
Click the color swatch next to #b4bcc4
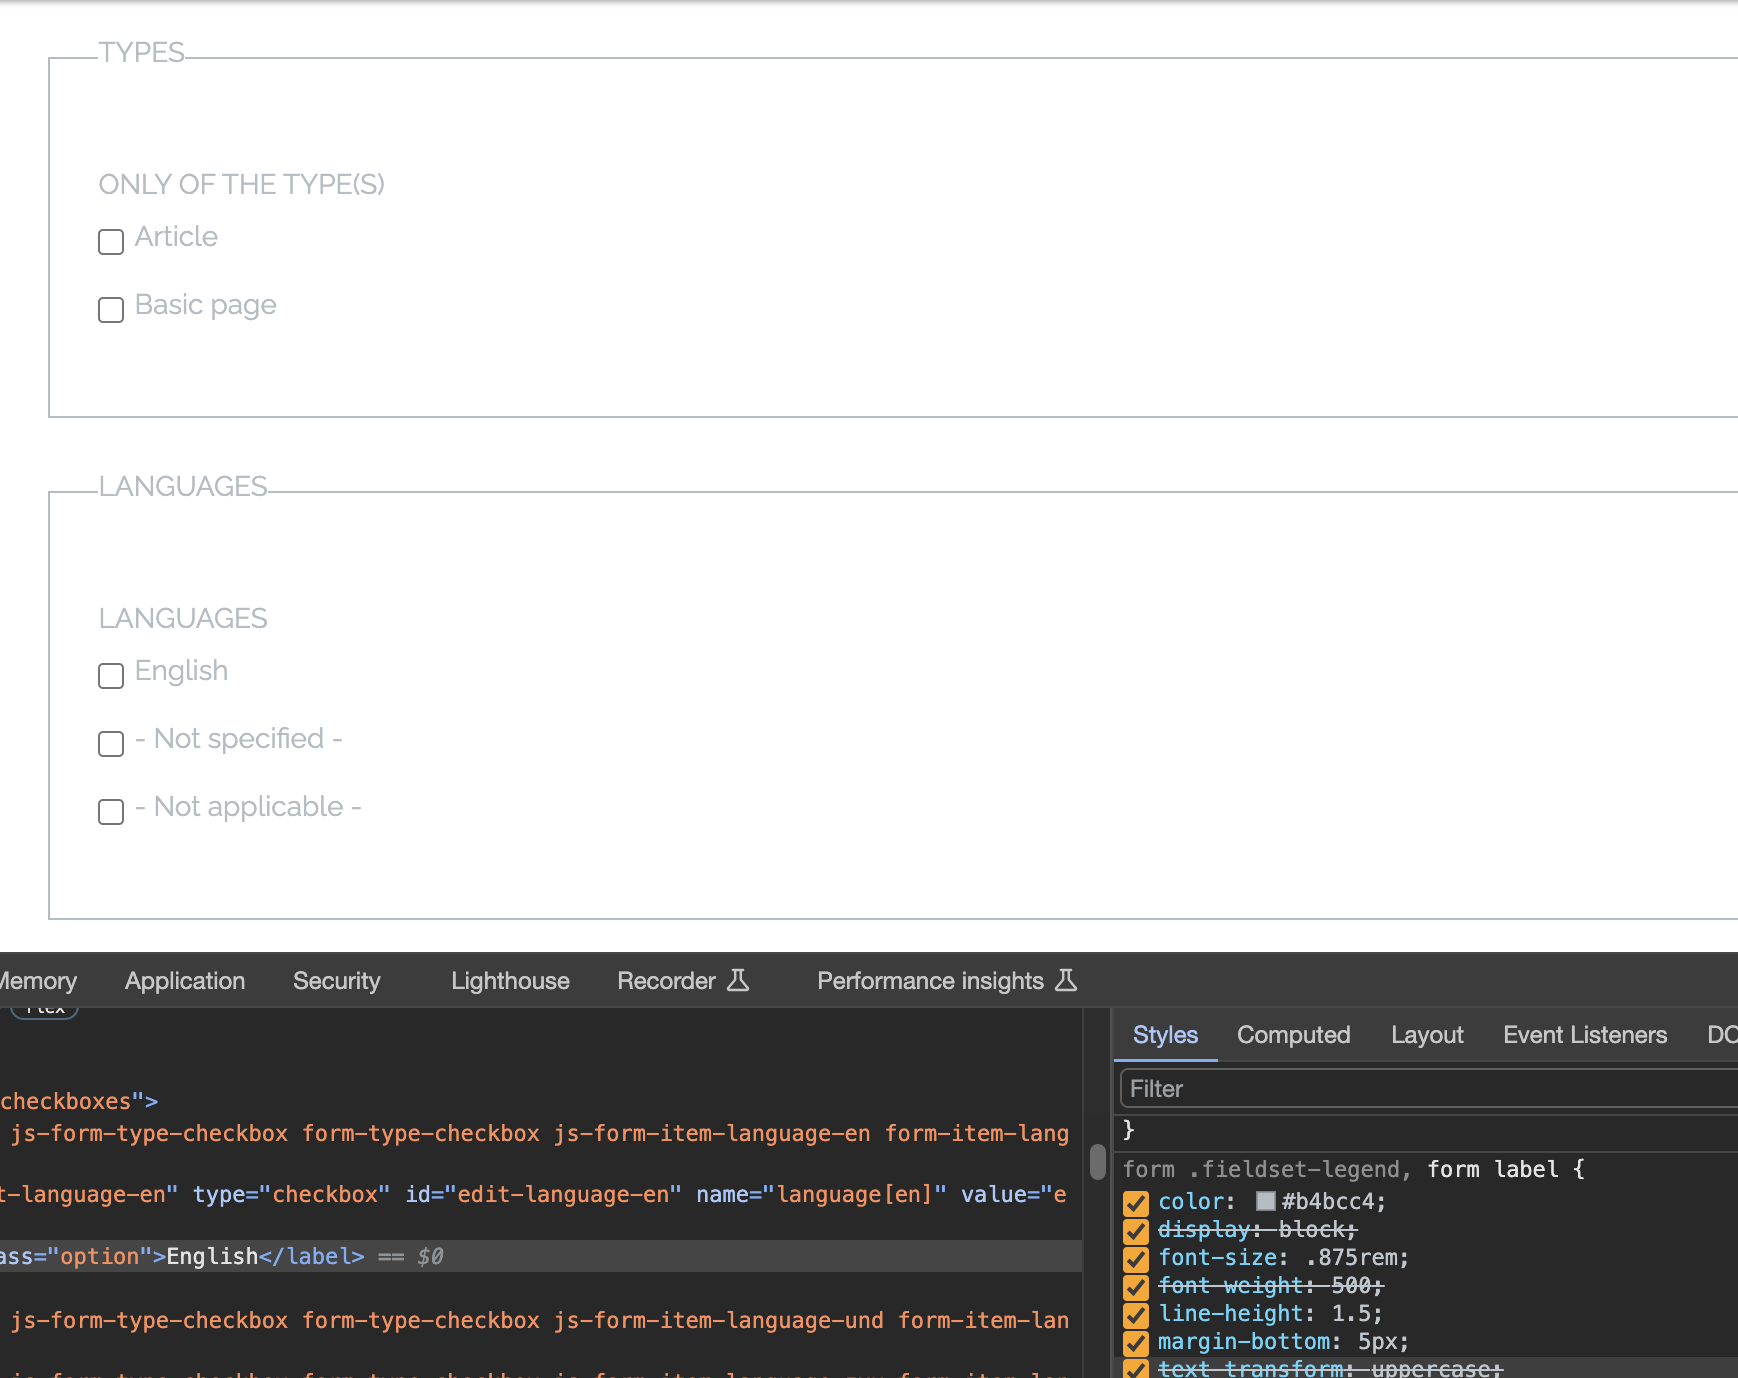pos(1266,1202)
